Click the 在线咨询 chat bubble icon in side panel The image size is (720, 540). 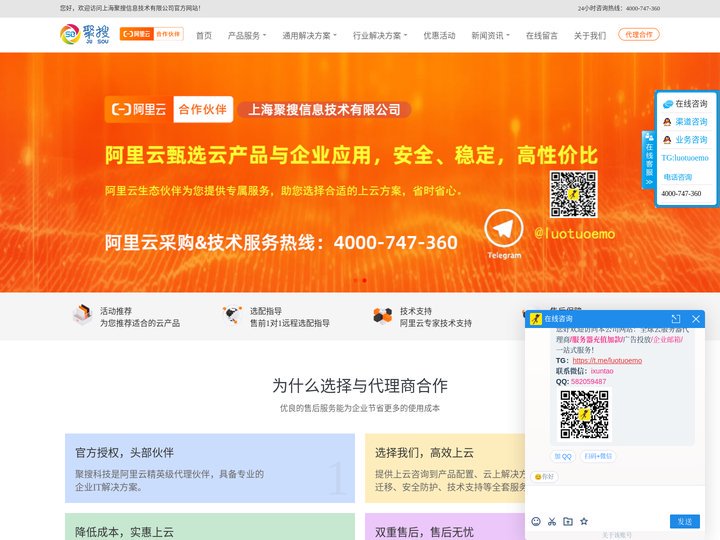point(668,104)
